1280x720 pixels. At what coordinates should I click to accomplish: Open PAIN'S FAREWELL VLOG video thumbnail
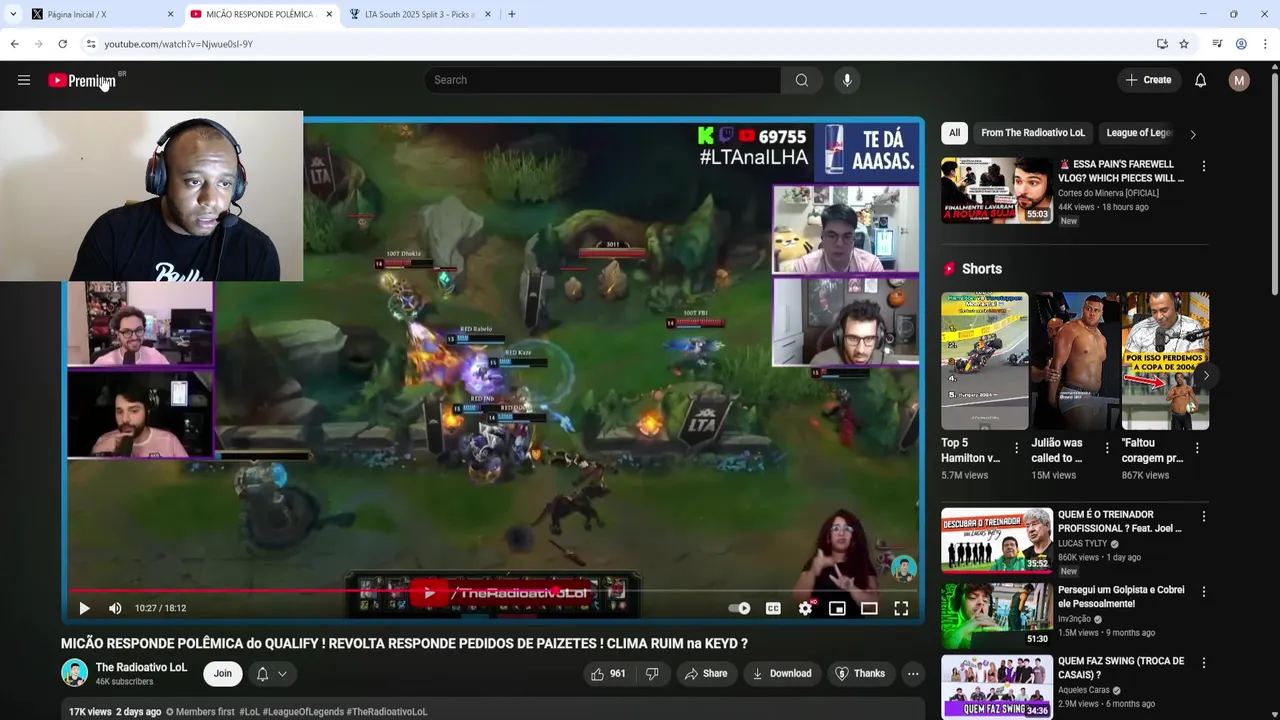996,190
